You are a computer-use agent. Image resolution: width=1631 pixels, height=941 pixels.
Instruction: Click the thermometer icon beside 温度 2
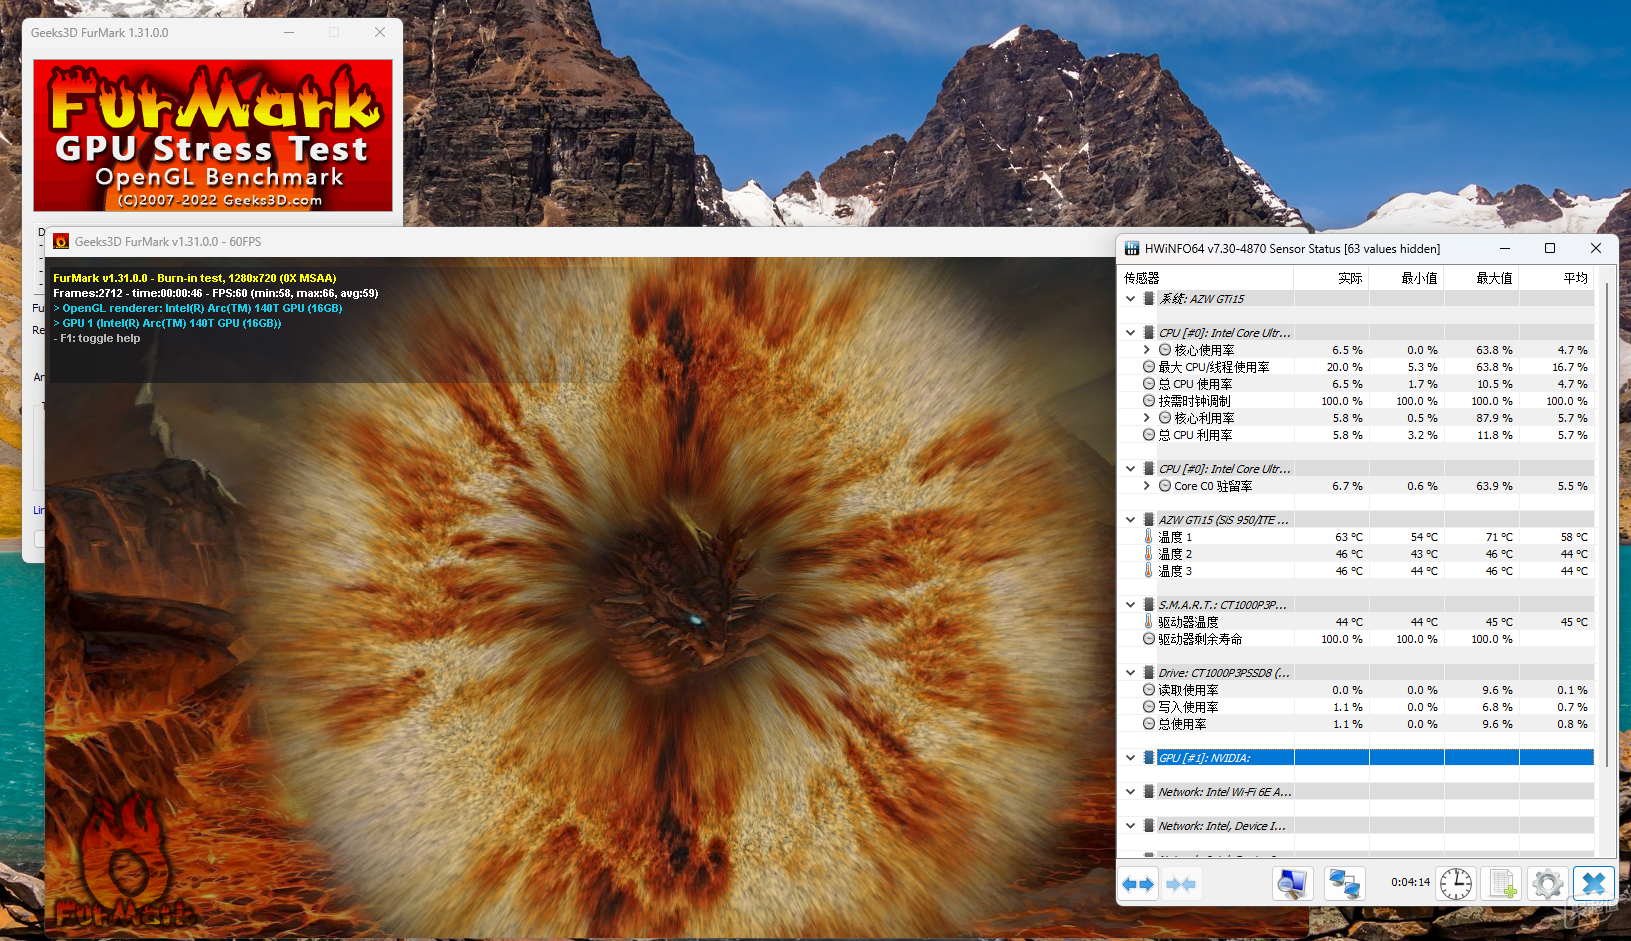pyautogui.click(x=1149, y=554)
